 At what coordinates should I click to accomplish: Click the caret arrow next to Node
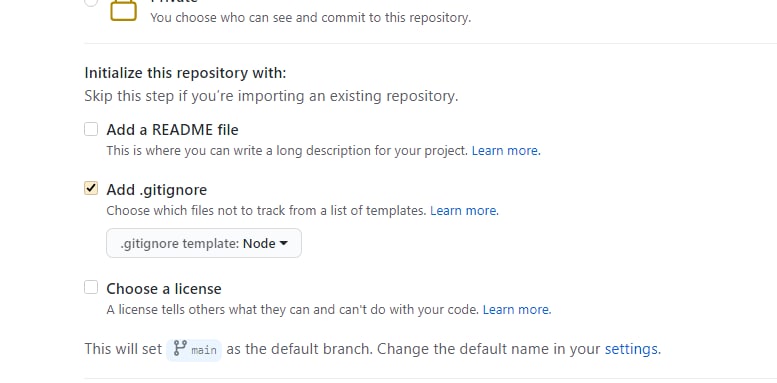(283, 243)
